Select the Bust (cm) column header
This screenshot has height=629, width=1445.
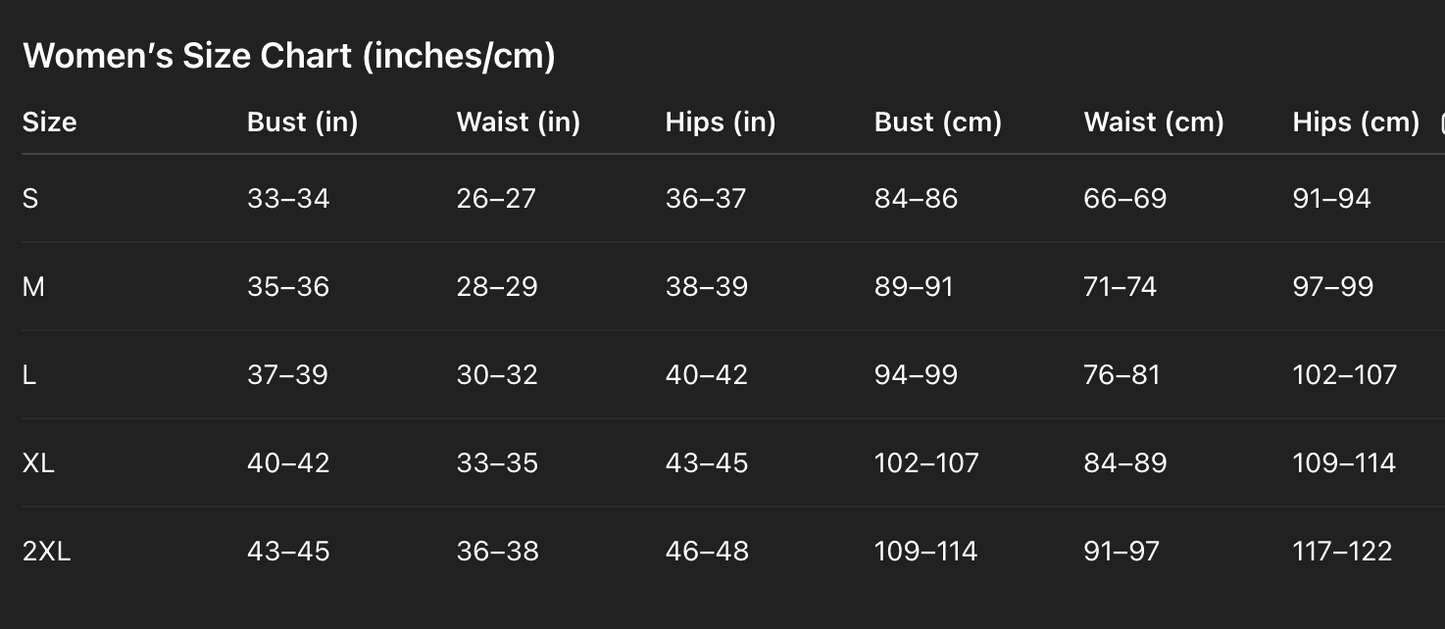(937, 122)
